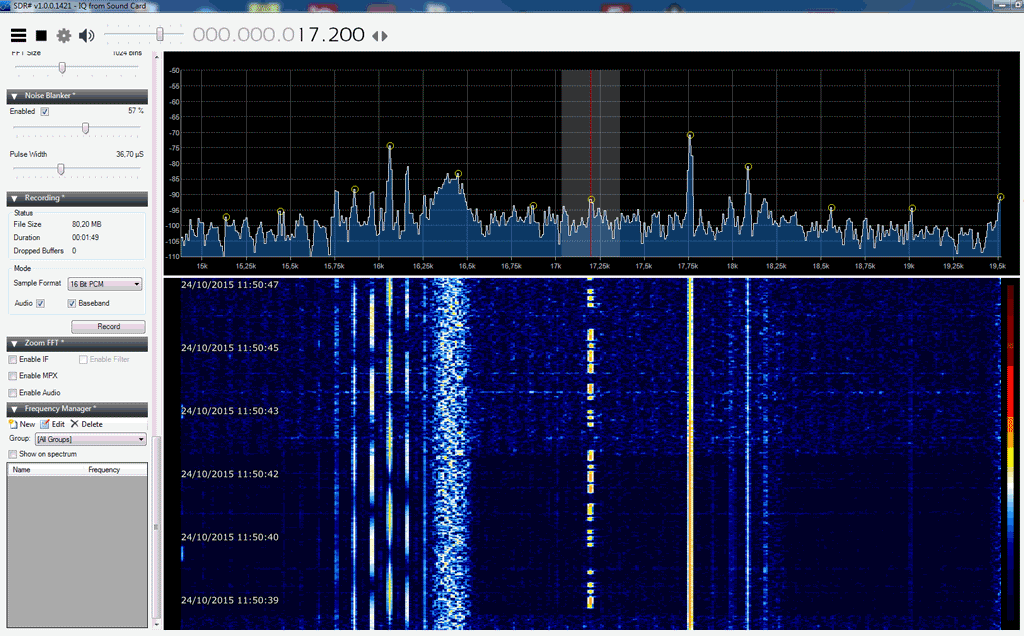Click the waterfall timestamp 24/10/2015 11:50:43
This screenshot has height=636, width=1024.
230,411
